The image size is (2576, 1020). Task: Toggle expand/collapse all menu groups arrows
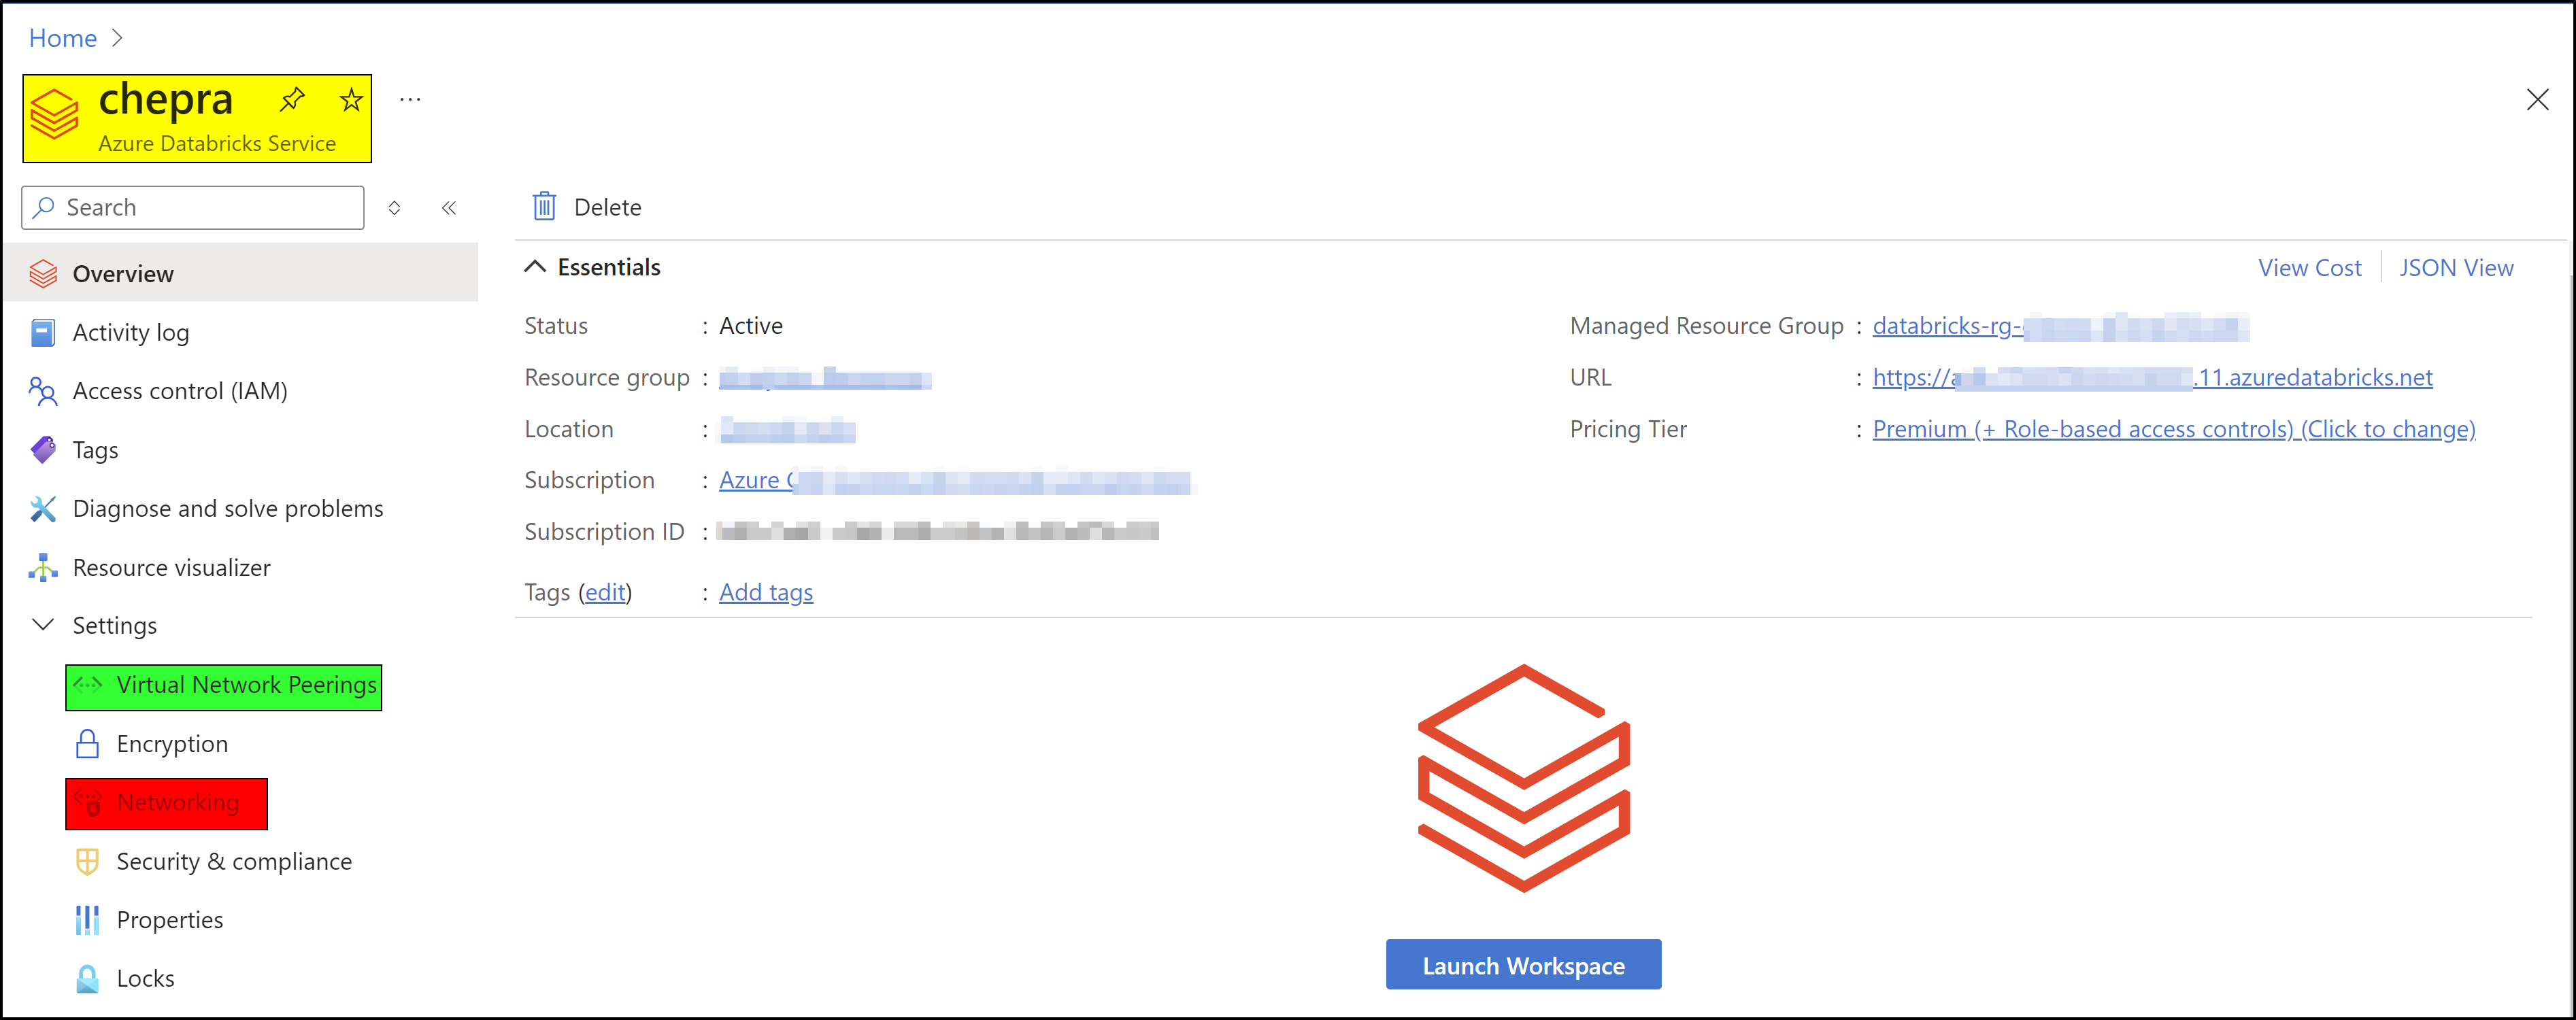point(394,207)
